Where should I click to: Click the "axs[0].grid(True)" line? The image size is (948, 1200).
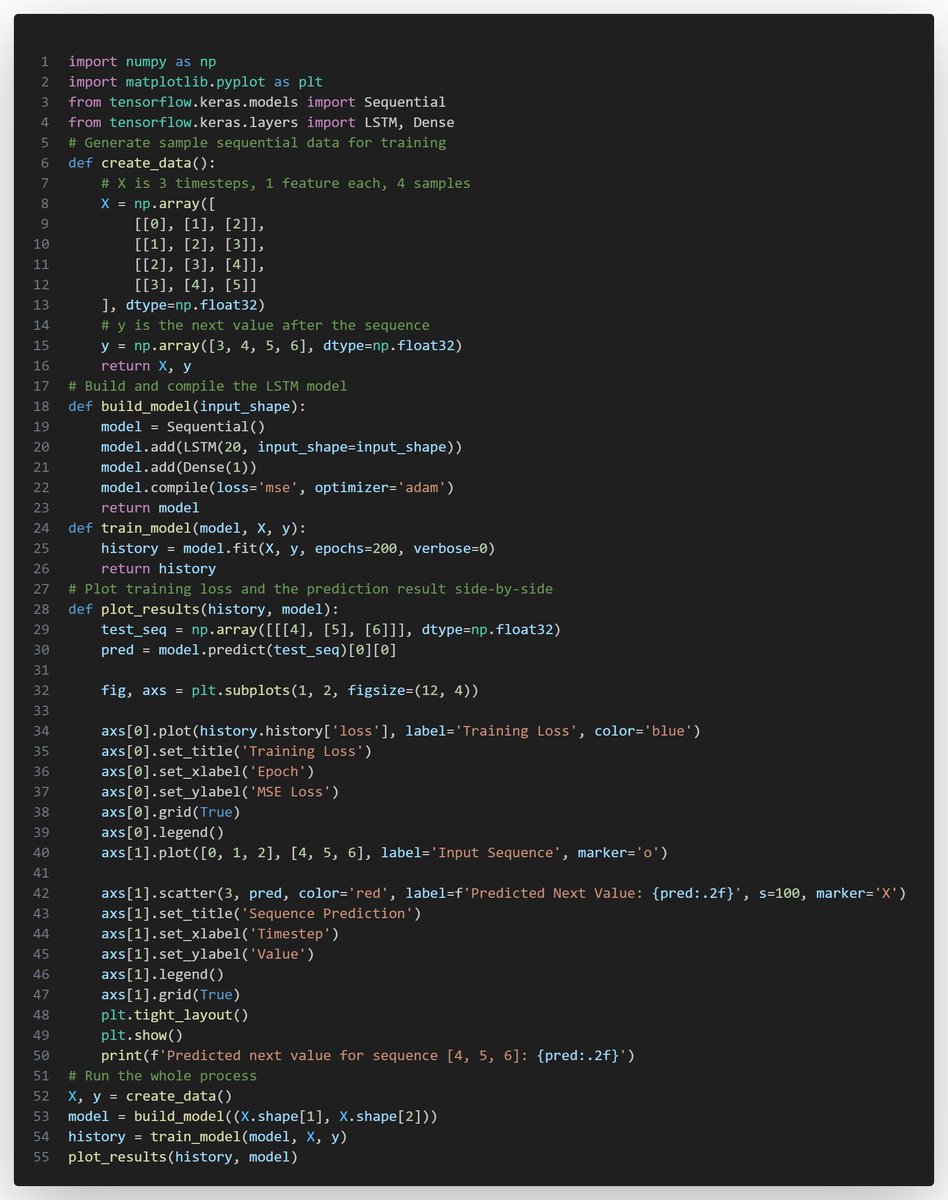(x=170, y=811)
